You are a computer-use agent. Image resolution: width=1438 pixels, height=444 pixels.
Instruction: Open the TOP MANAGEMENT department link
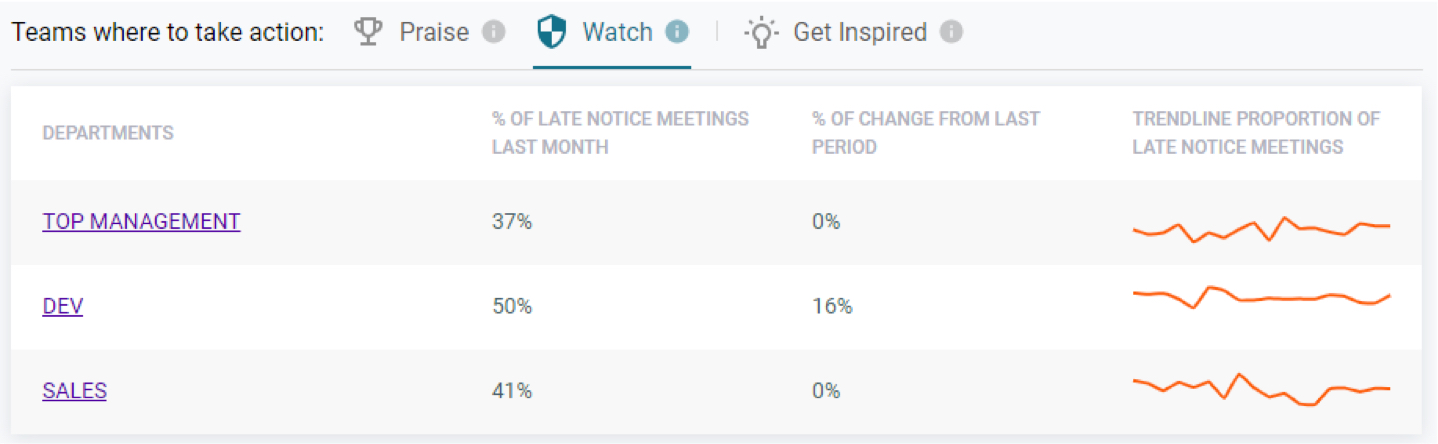click(141, 222)
